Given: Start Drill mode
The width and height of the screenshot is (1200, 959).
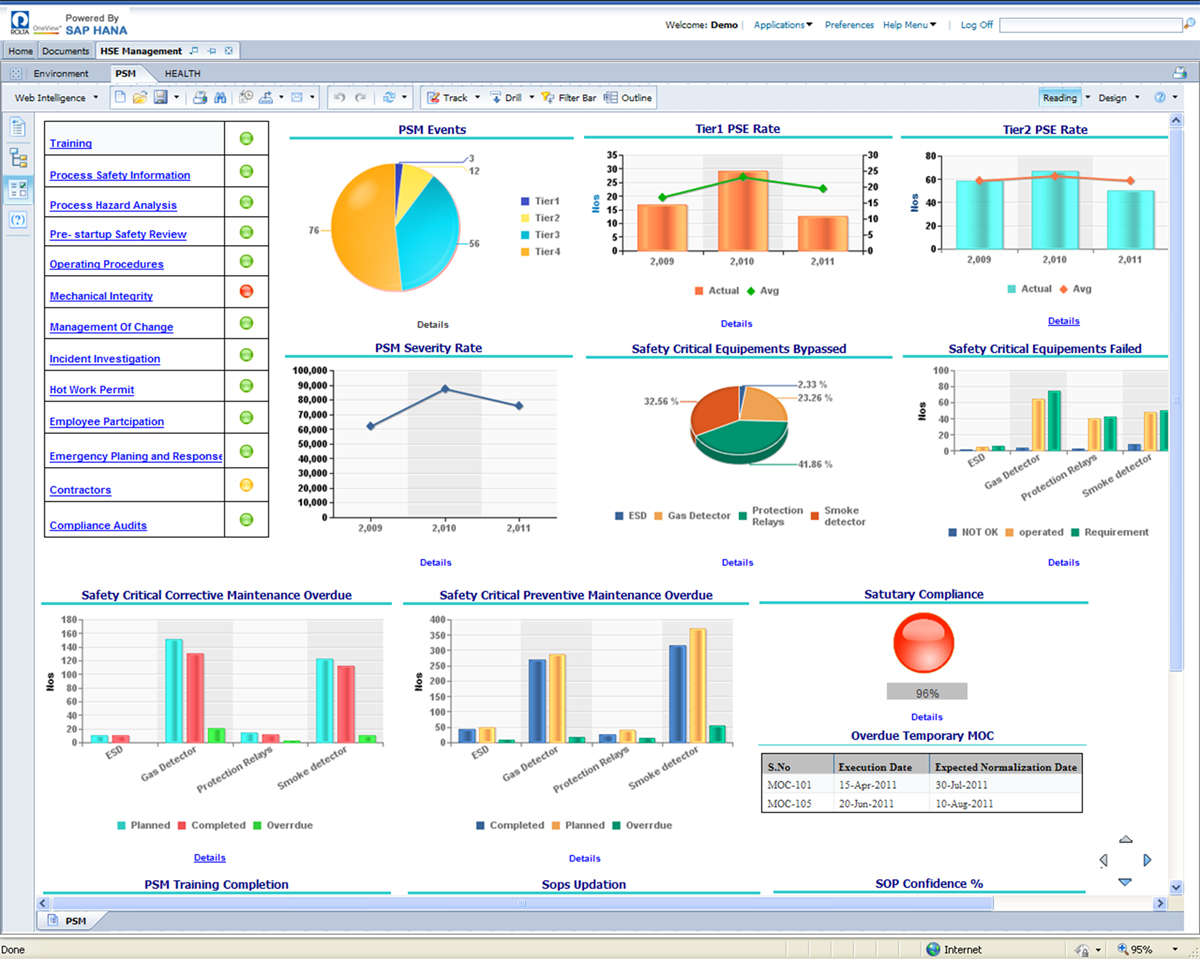Looking at the screenshot, I should tap(506, 98).
